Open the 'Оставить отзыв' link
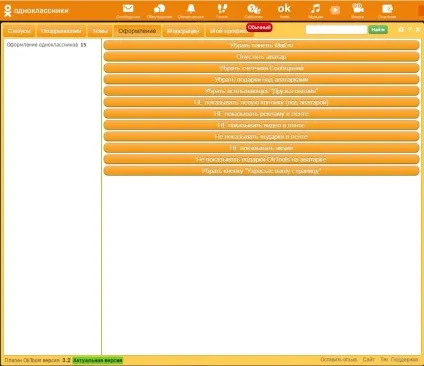The image size is (424, 366). [x=339, y=360]
